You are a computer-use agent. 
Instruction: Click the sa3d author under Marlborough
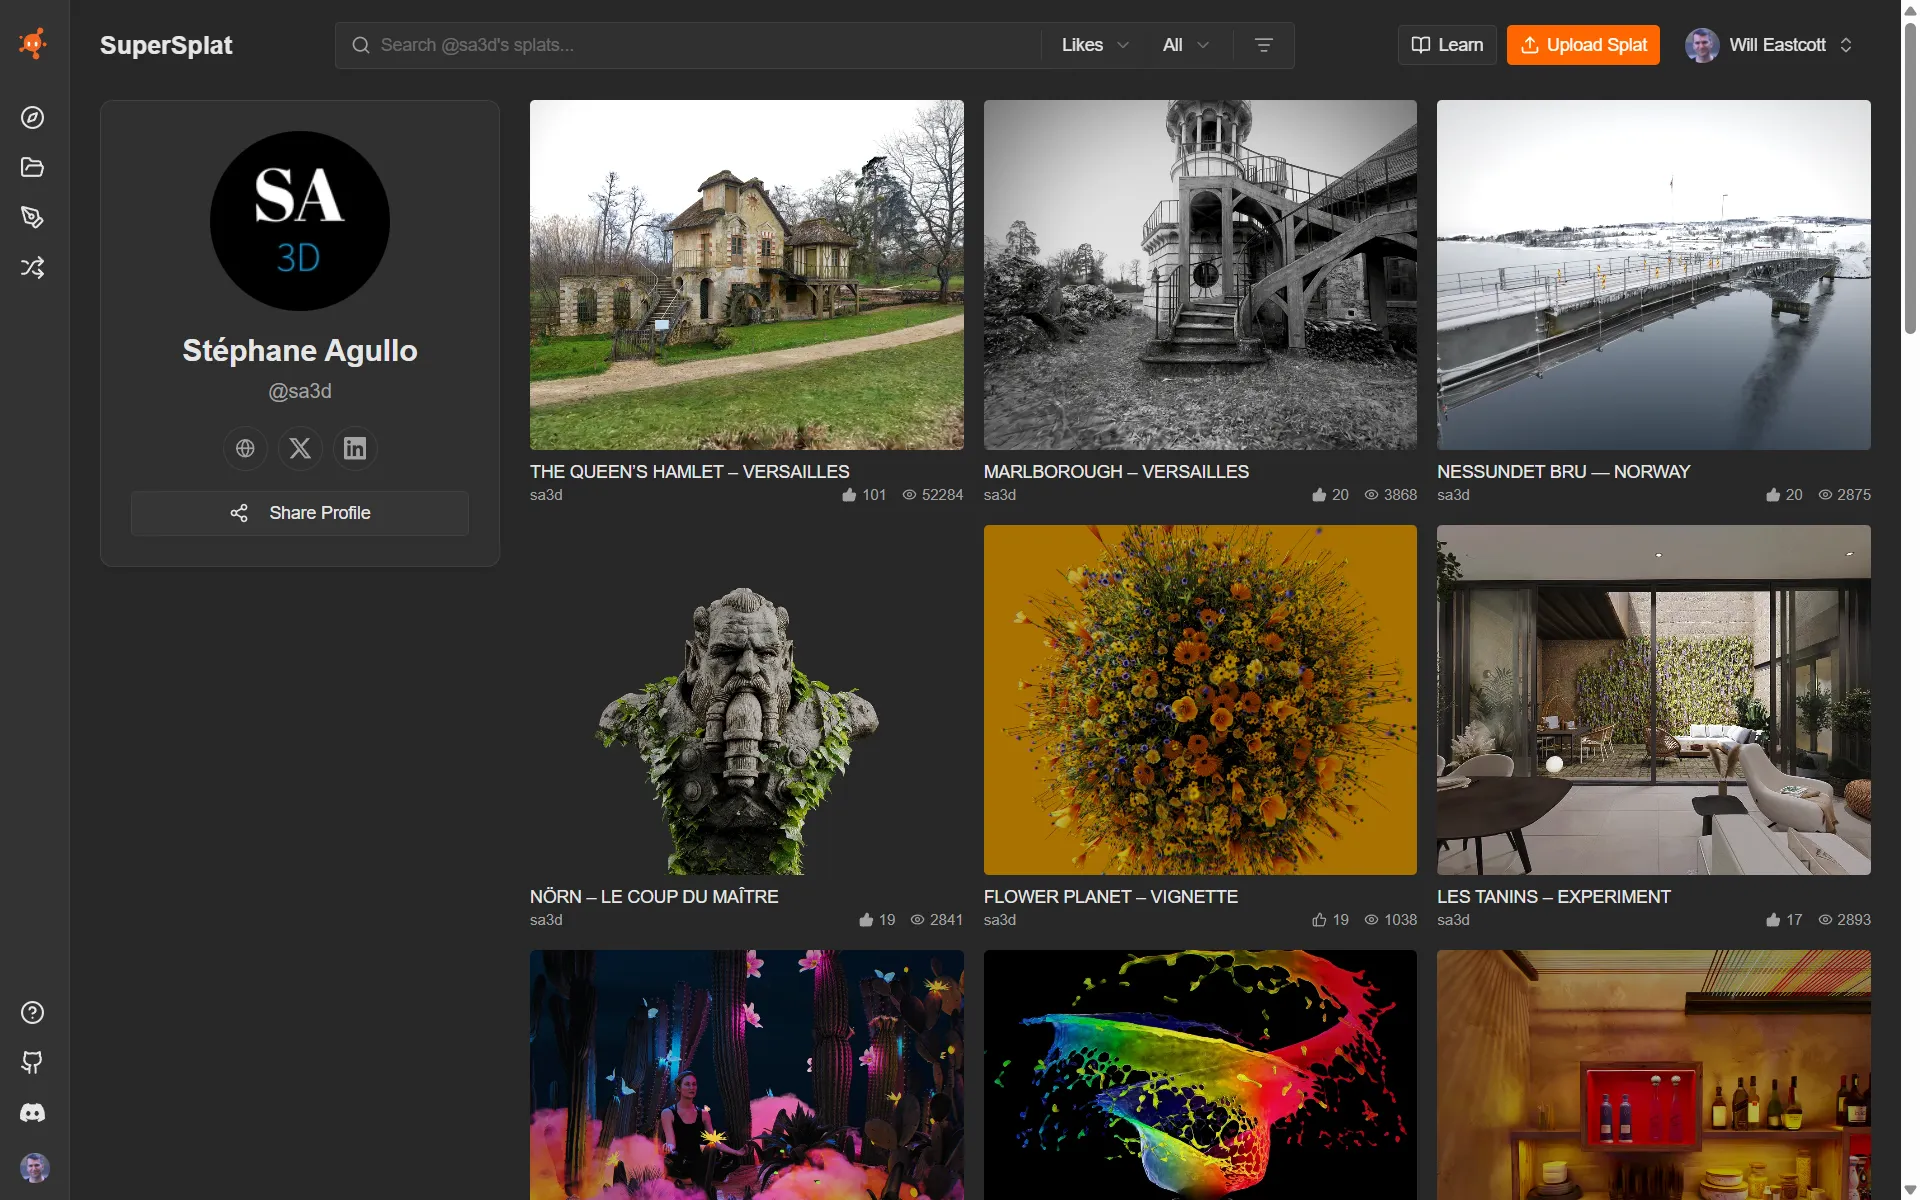pyautogui.click(x=1000, y=495)
